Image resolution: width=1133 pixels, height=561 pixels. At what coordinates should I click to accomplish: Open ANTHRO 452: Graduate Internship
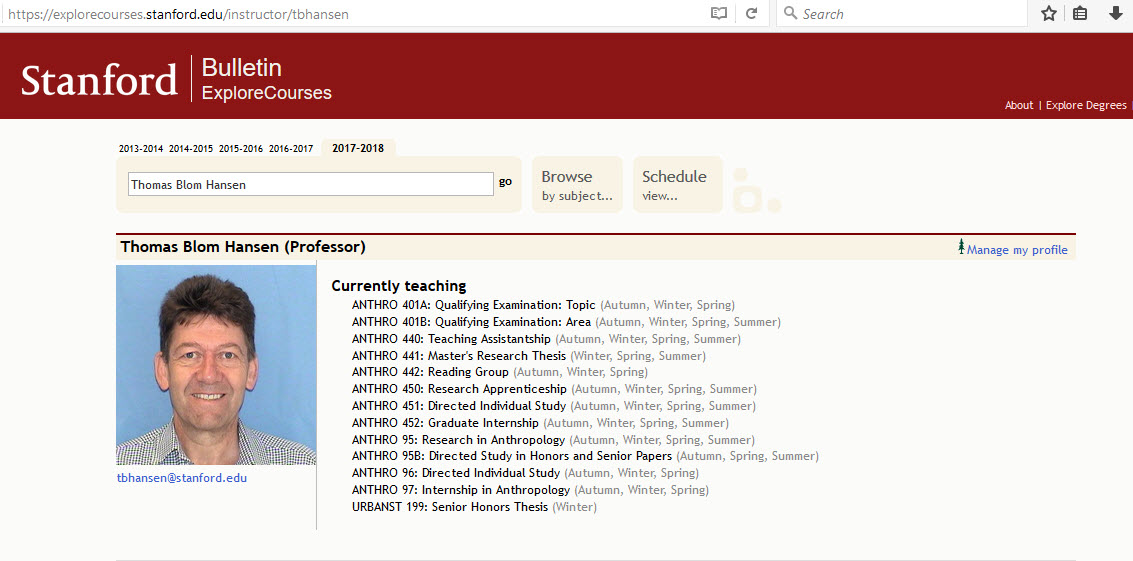[x=445, y=423]
